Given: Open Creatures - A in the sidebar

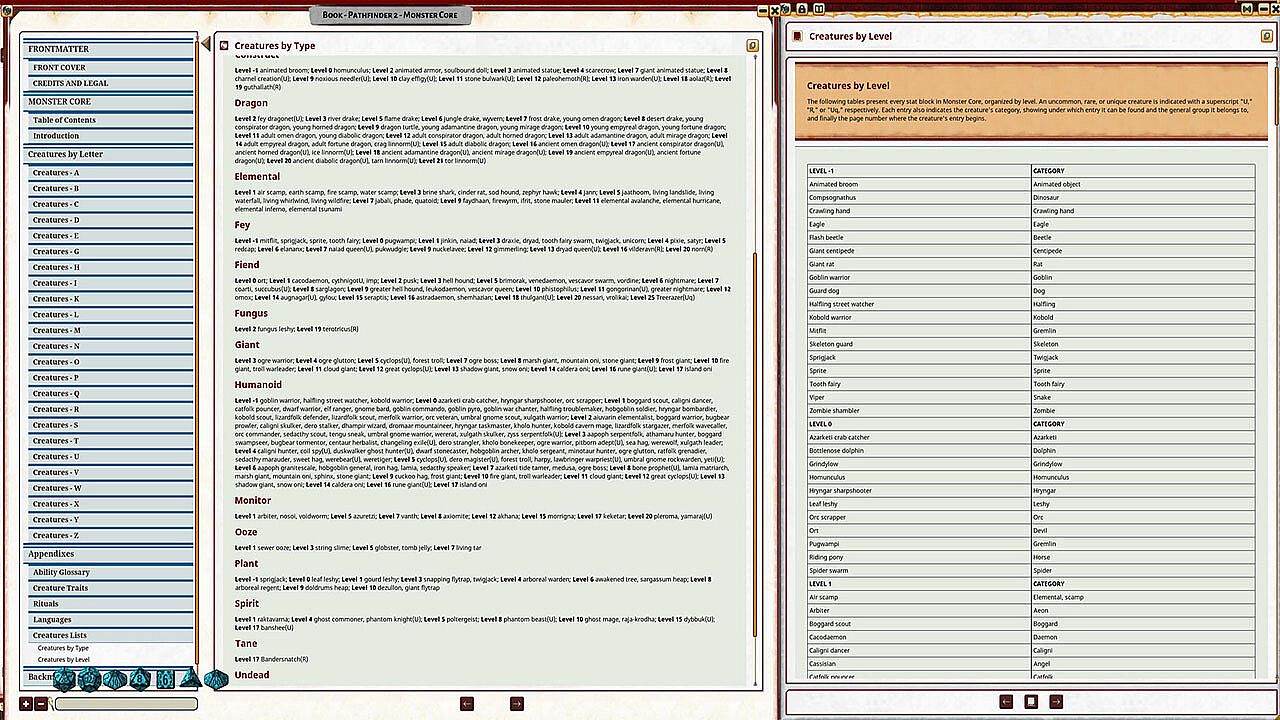Looking at the screenshot, I should pos(110,173).
